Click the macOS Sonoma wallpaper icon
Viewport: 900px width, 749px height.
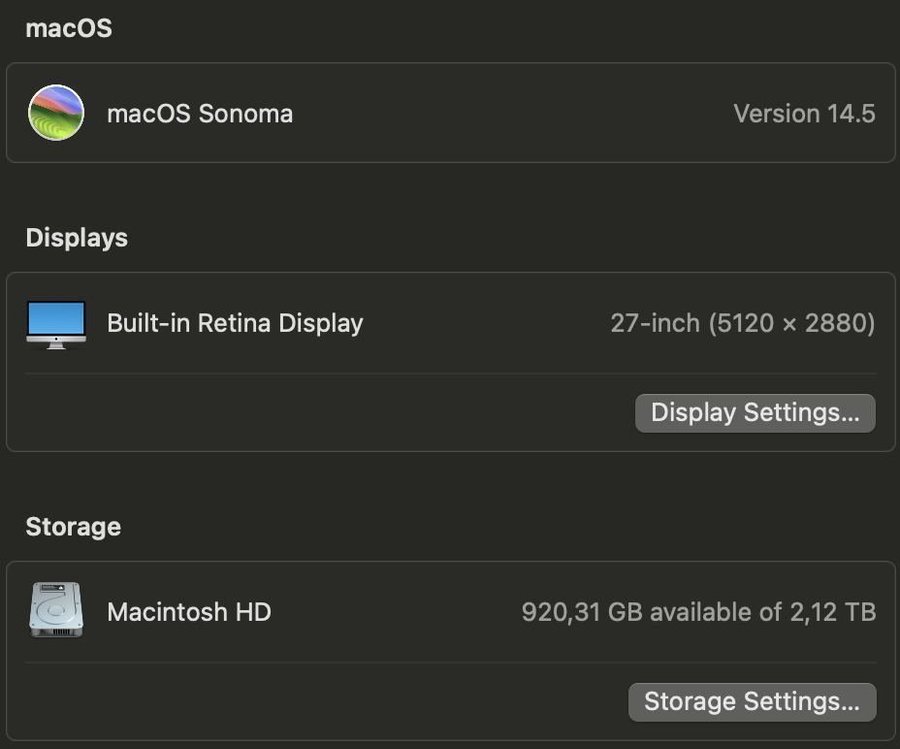pyautogui.click(x=56, y=113)
